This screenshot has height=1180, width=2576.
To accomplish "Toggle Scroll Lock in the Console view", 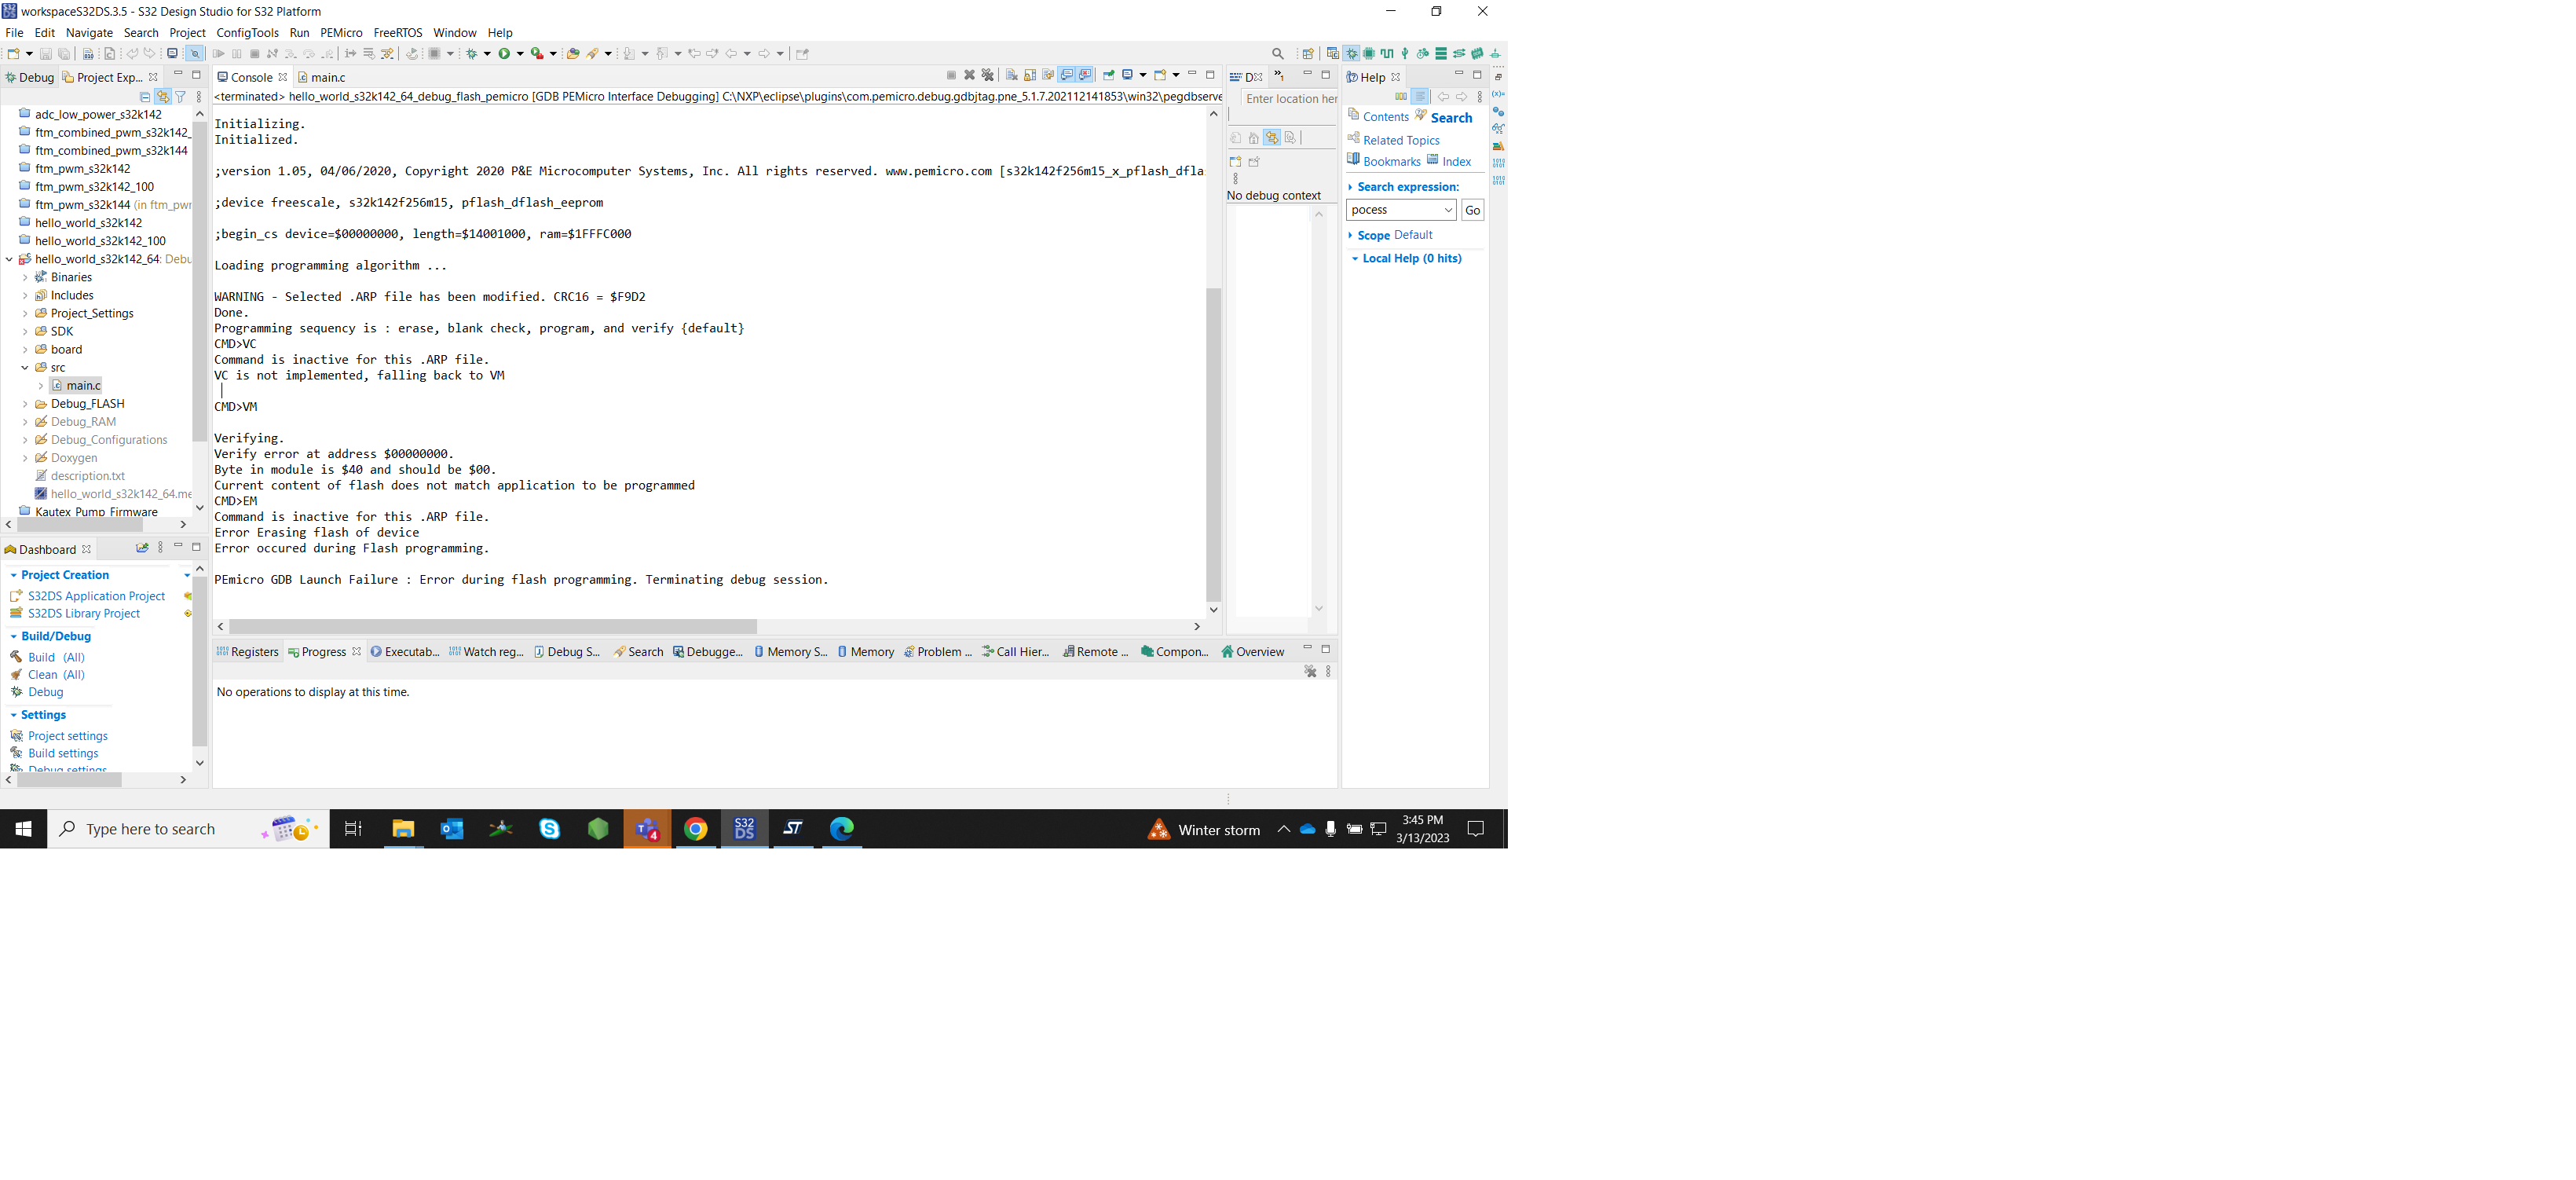I will 1030,74.
